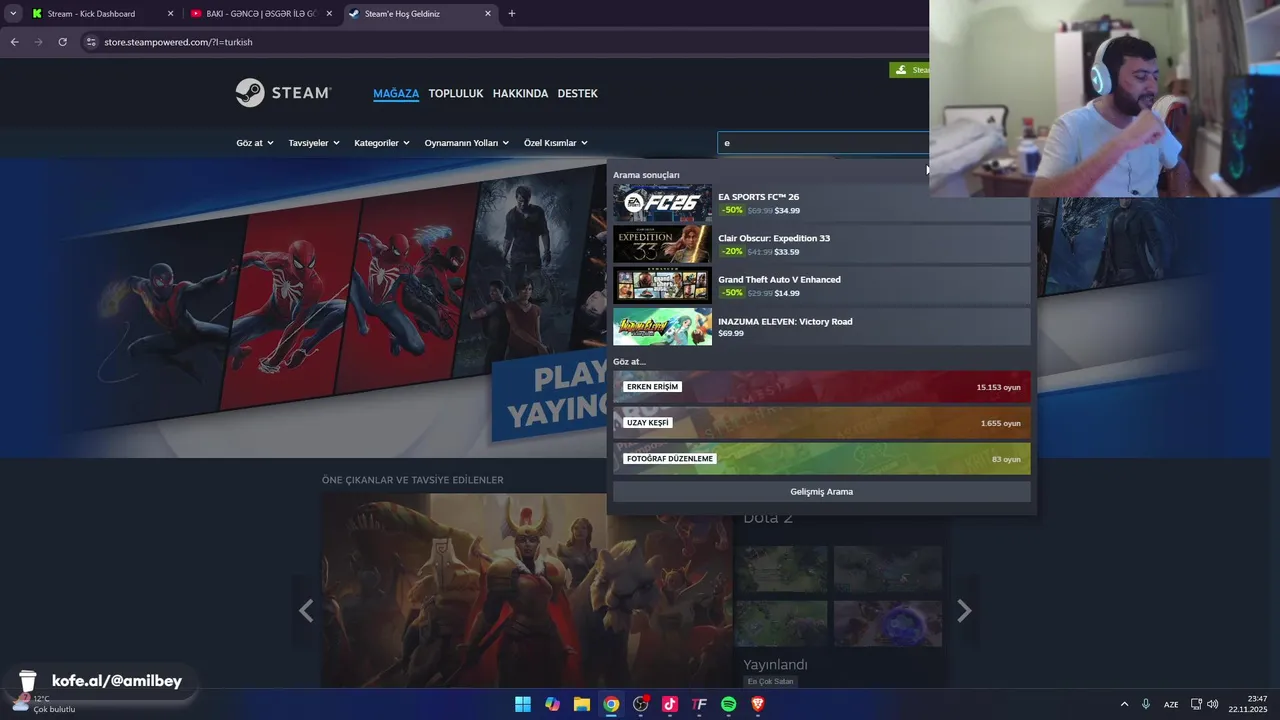
Task: Switch the AZE keyboard language
Action: point(1170,704)
